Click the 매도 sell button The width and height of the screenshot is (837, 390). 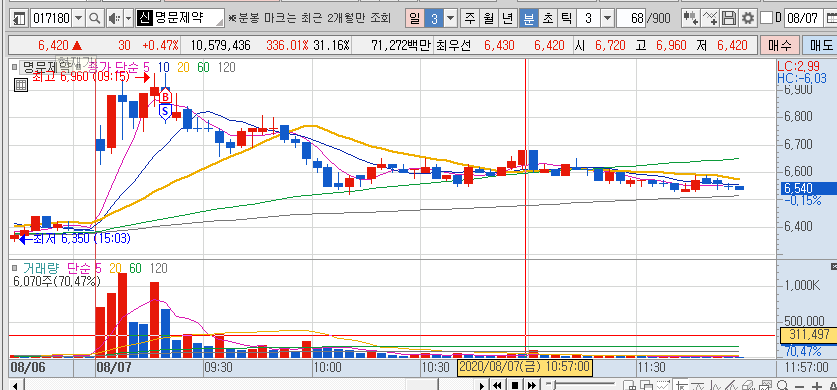click(820, 46)
